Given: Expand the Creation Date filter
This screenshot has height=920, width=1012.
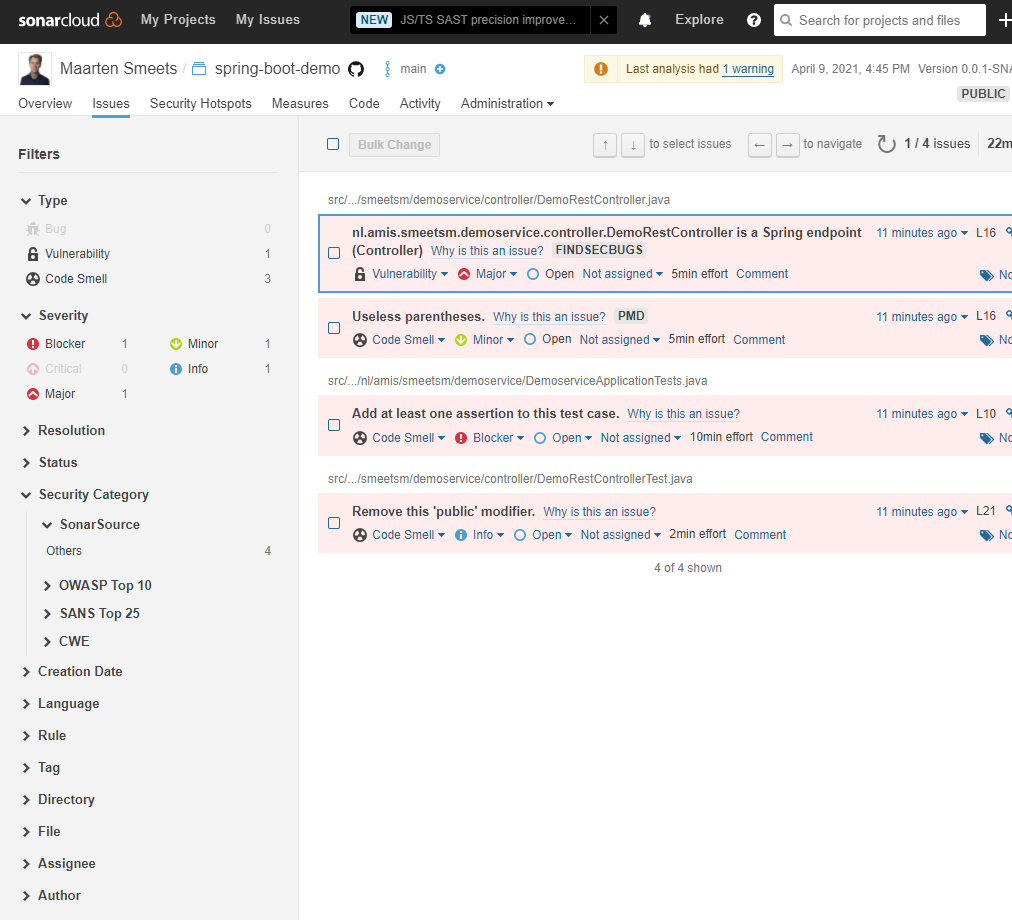Looking at the screenshot, I should [79, 671].
